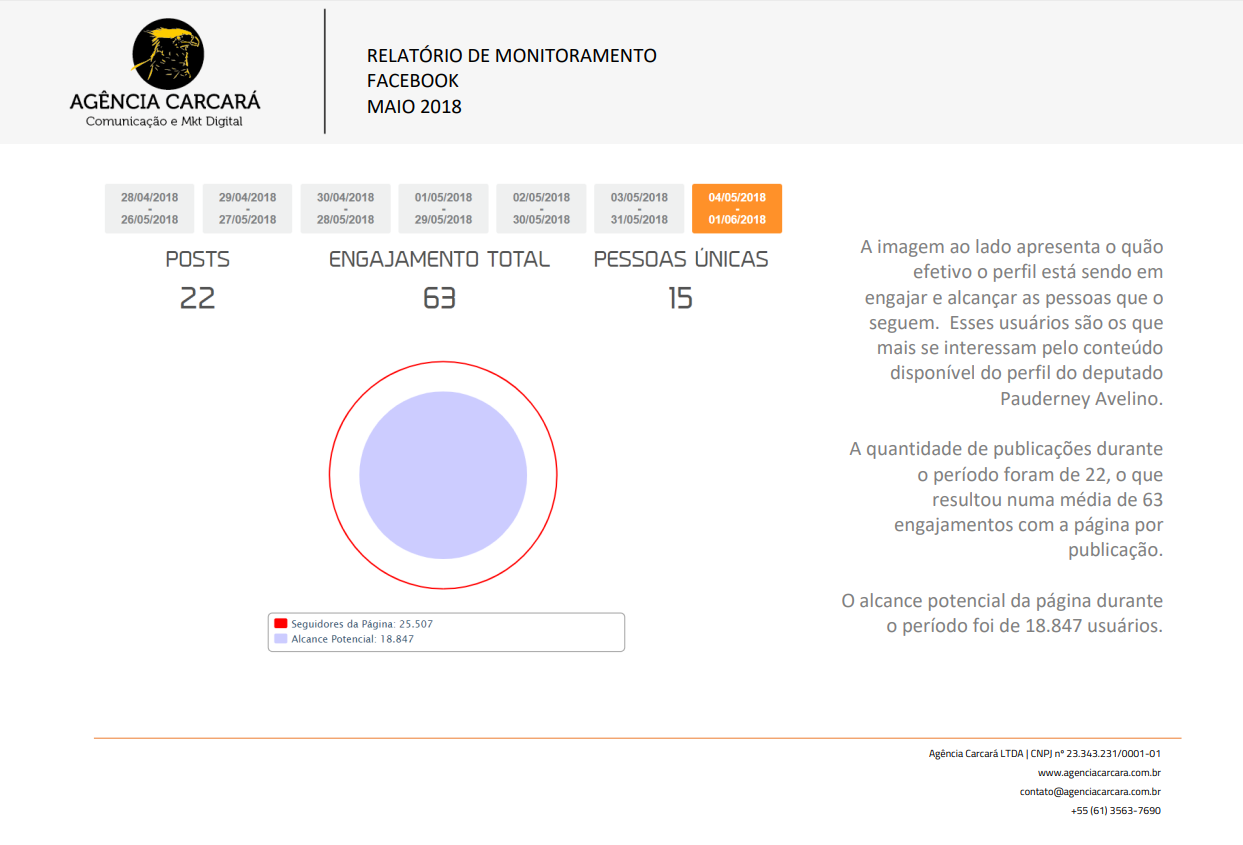Click the lilac potential reach circle in chart
Image resolution: width=1243 pixels, height=845 pixels.
(x=443, y=475)
